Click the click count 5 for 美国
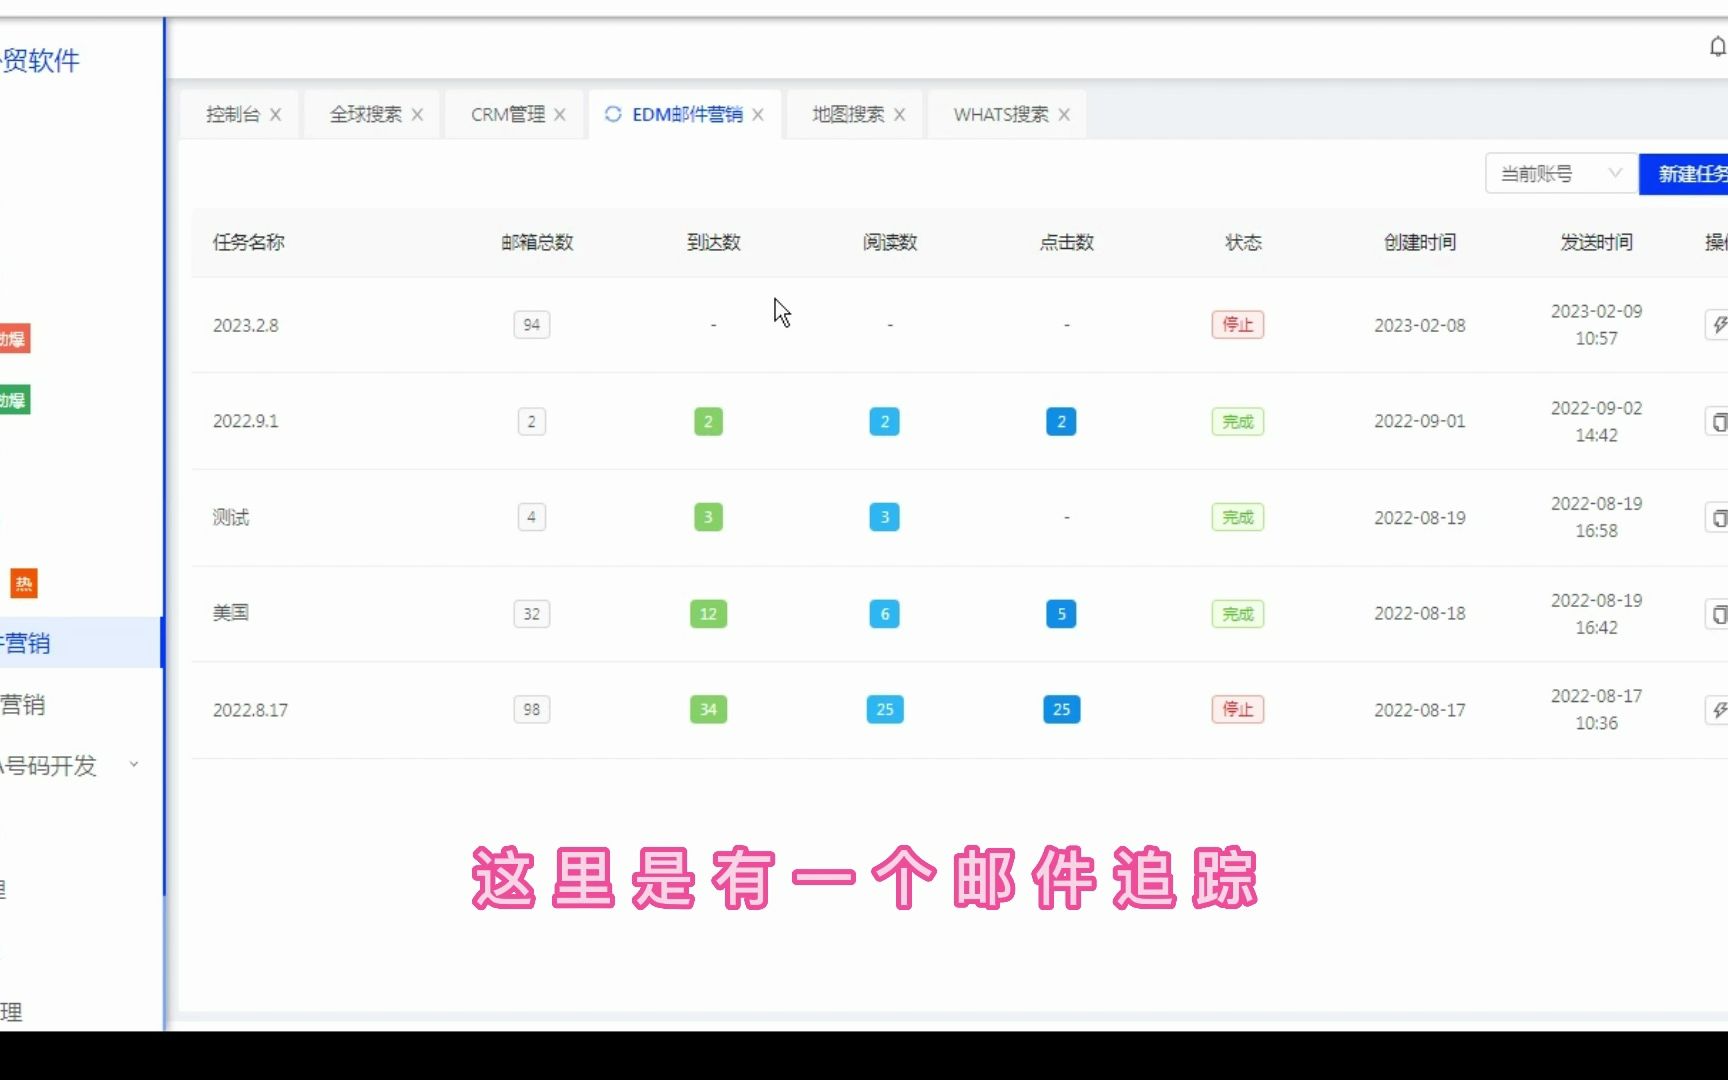Image resolution: width=1728 pixels, height=1080 pixels. coord(1061,614)
